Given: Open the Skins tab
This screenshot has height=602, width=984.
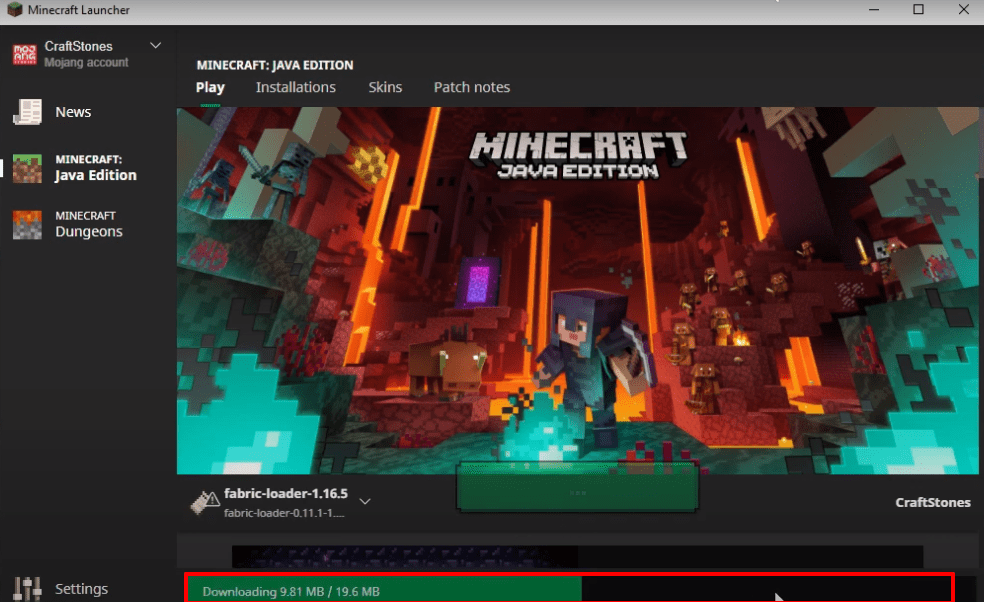Looking at the screenshot, I should pyautogui.click(x=385, y=87).
